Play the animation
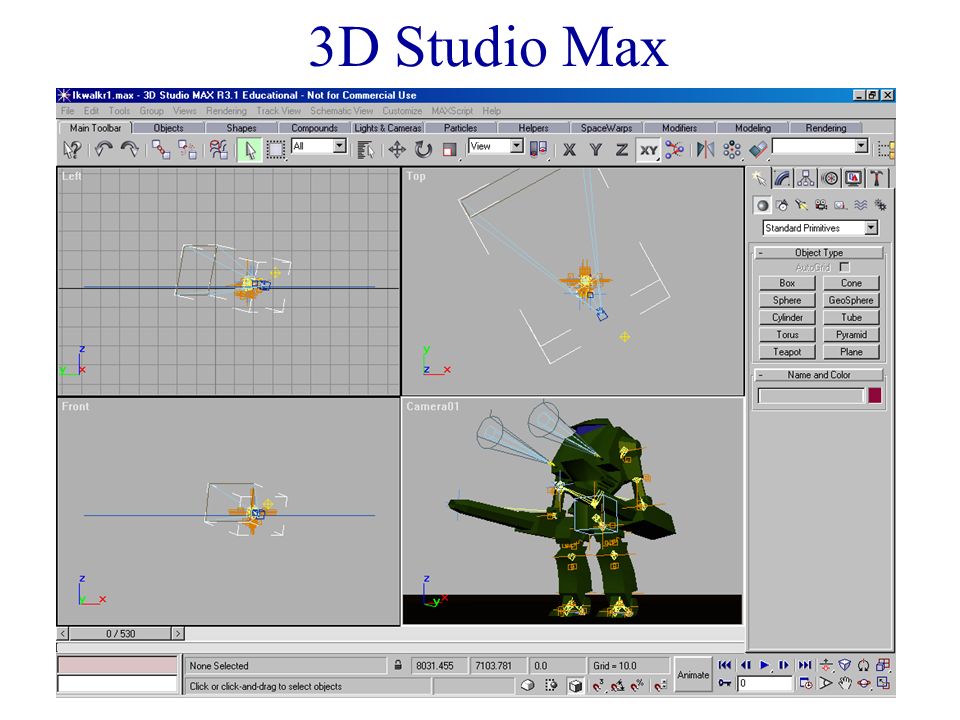 [764, 665]
